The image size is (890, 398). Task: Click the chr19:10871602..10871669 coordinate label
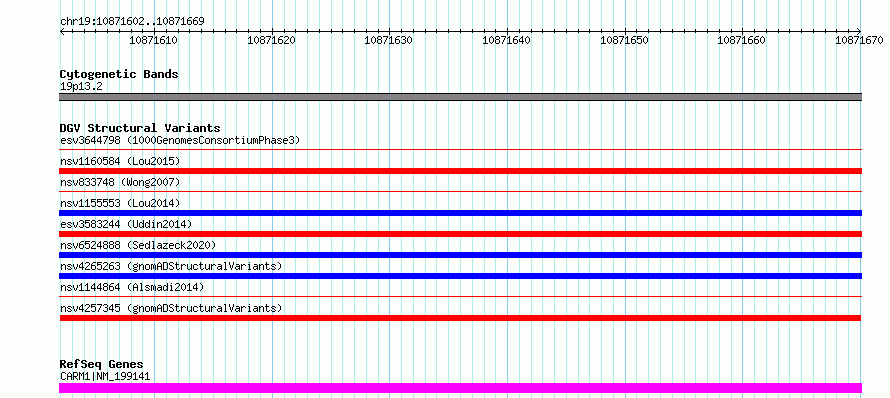click(132, 22)
